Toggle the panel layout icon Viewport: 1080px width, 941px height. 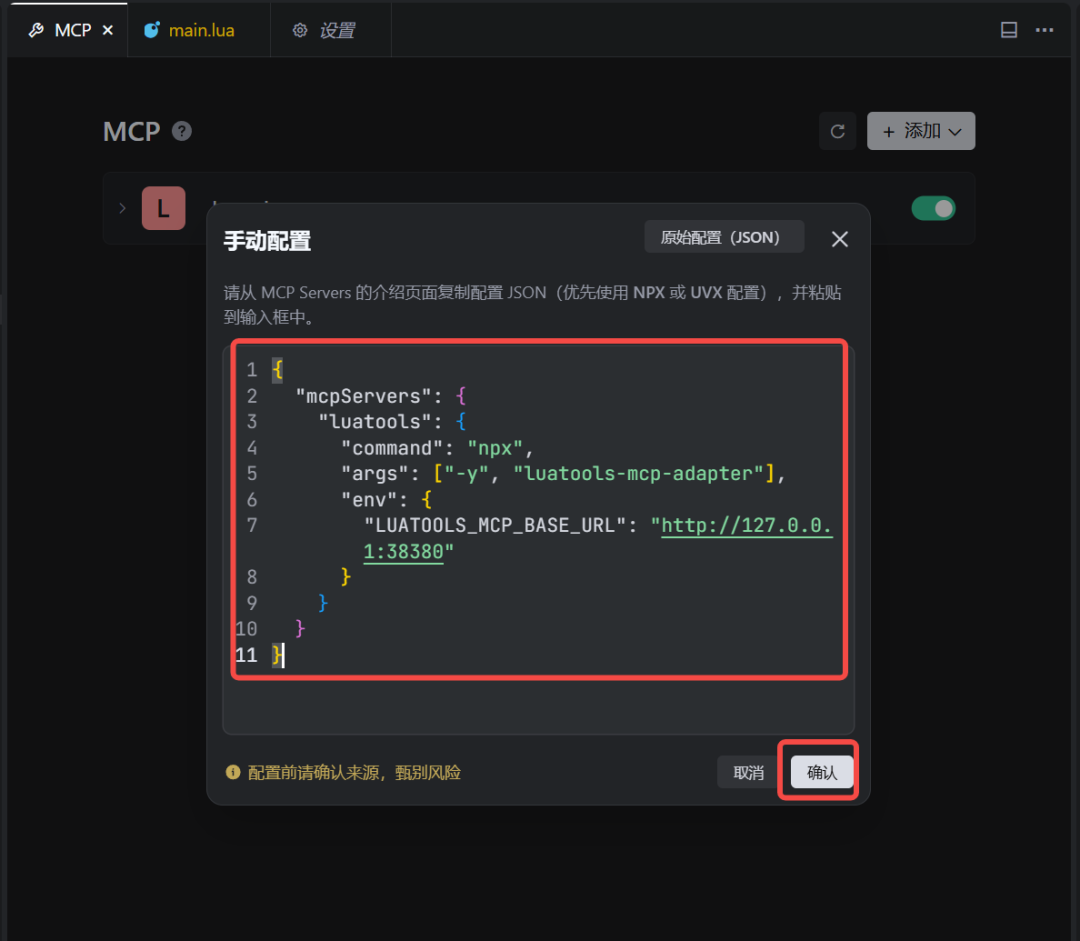click(1008, 30)
